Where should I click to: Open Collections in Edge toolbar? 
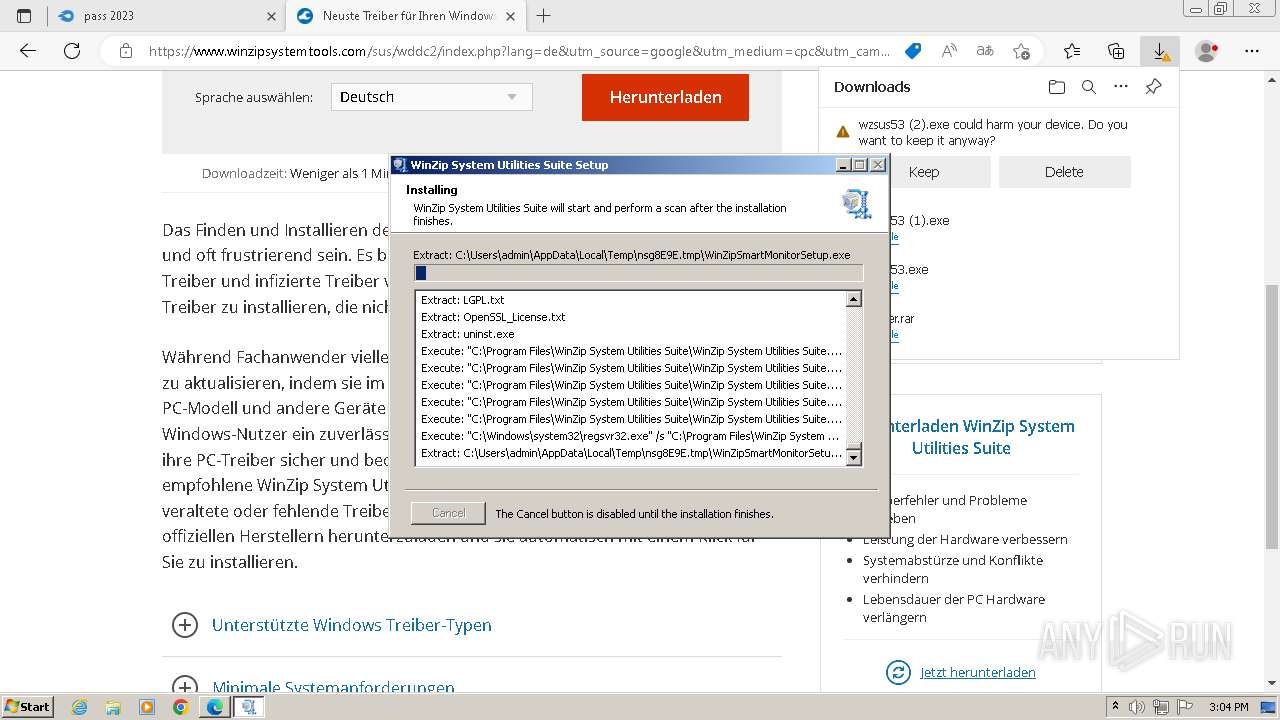[x=1116, y=51]
